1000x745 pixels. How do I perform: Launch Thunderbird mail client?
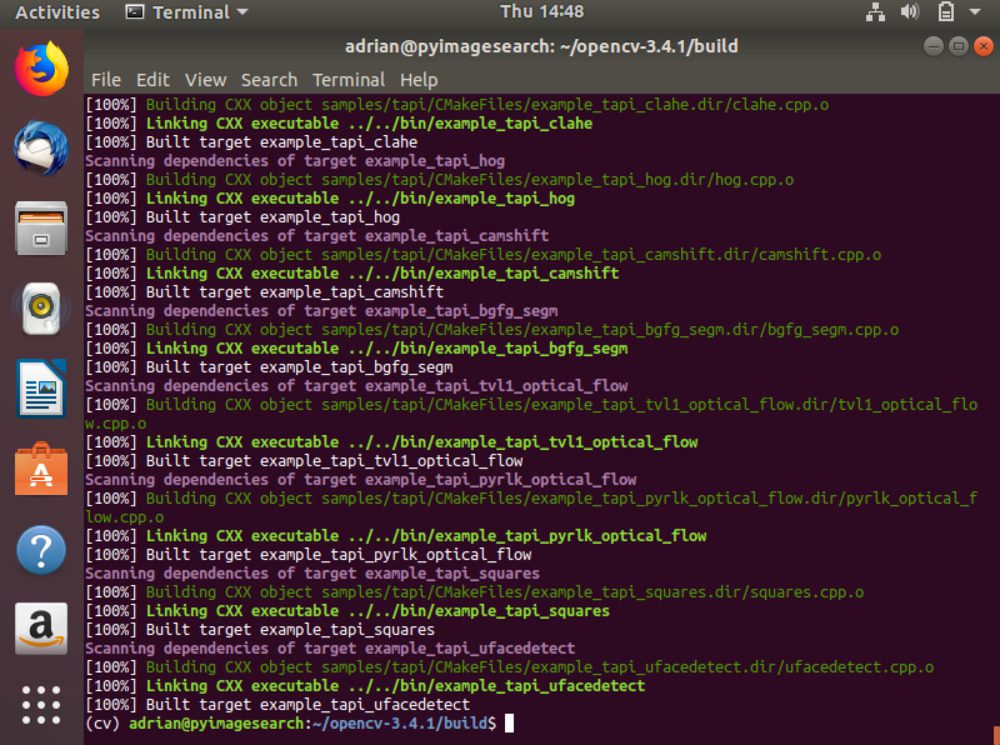[41, 148]
